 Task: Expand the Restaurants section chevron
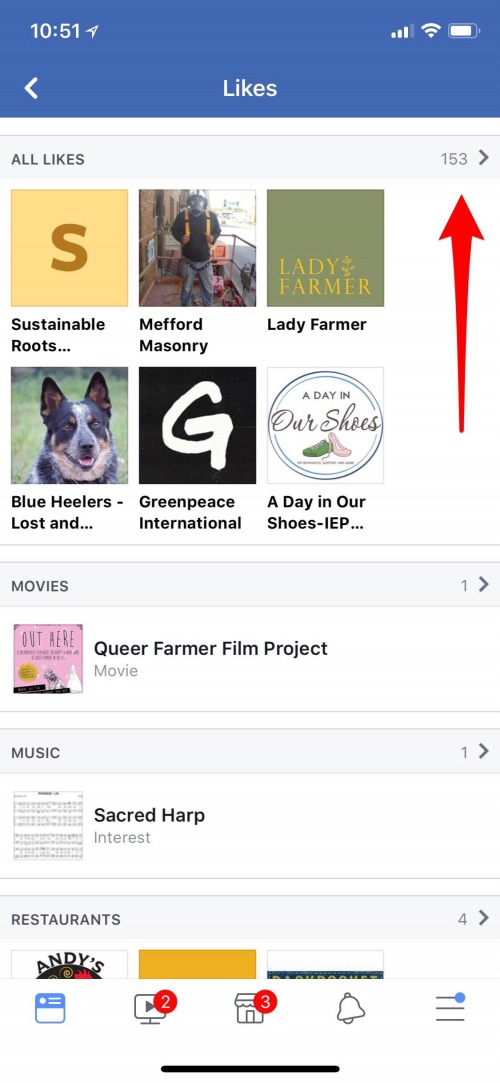pos(483,919)
